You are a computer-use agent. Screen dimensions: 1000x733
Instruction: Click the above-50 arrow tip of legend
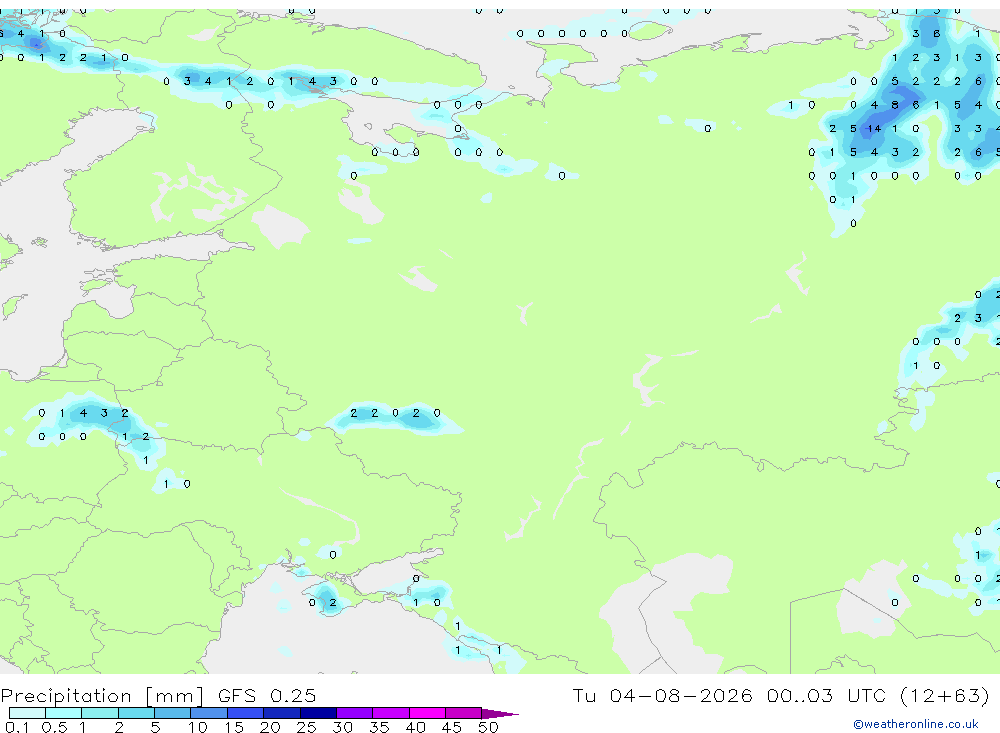(500, 714)
